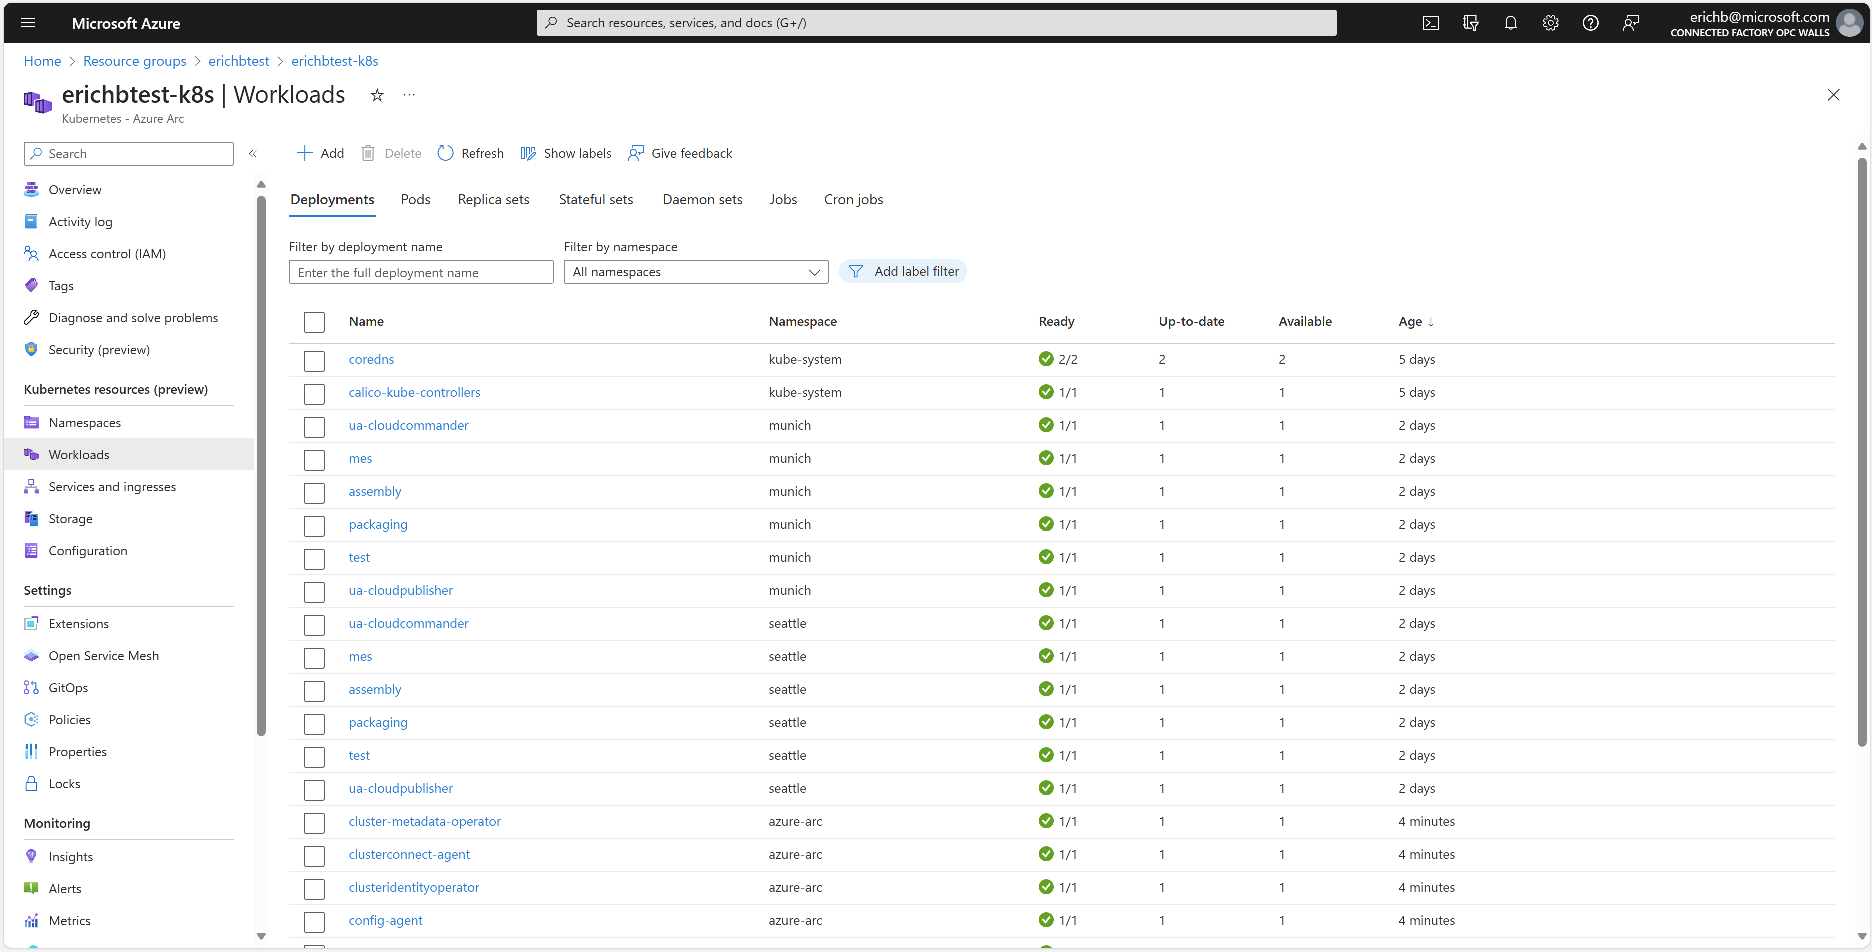1872x952 pixels.
Task: Open the portal hamburger menu
Action: [28, 23]
